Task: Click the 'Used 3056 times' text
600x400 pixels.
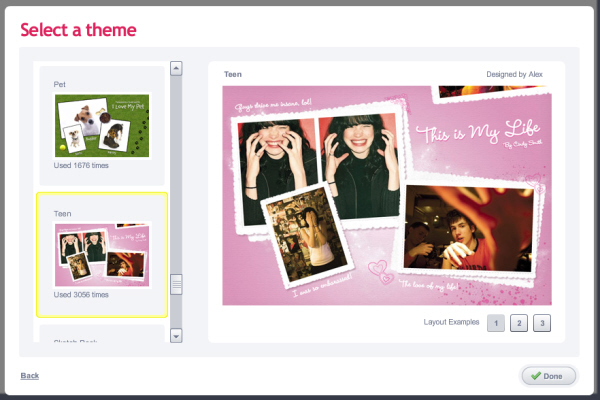Action: [81, 295]
